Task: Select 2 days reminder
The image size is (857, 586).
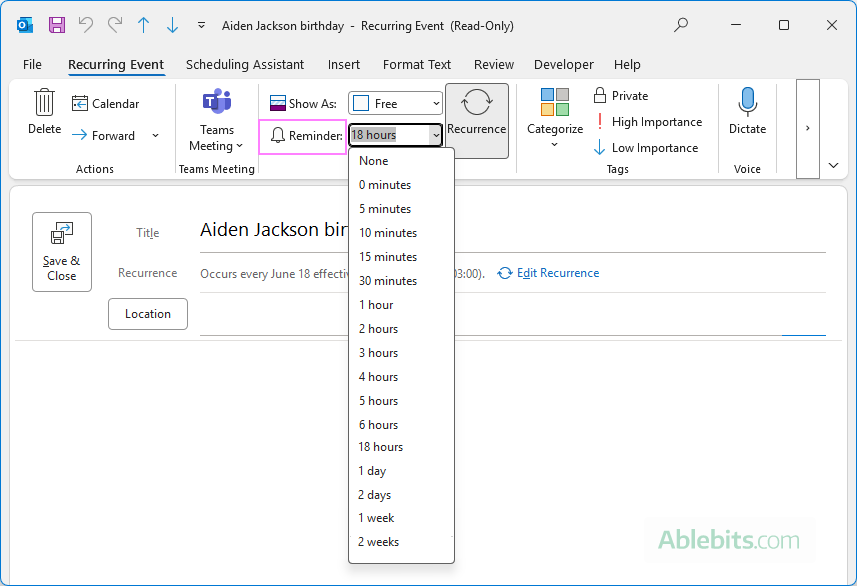Action: [x=401, y=495]
